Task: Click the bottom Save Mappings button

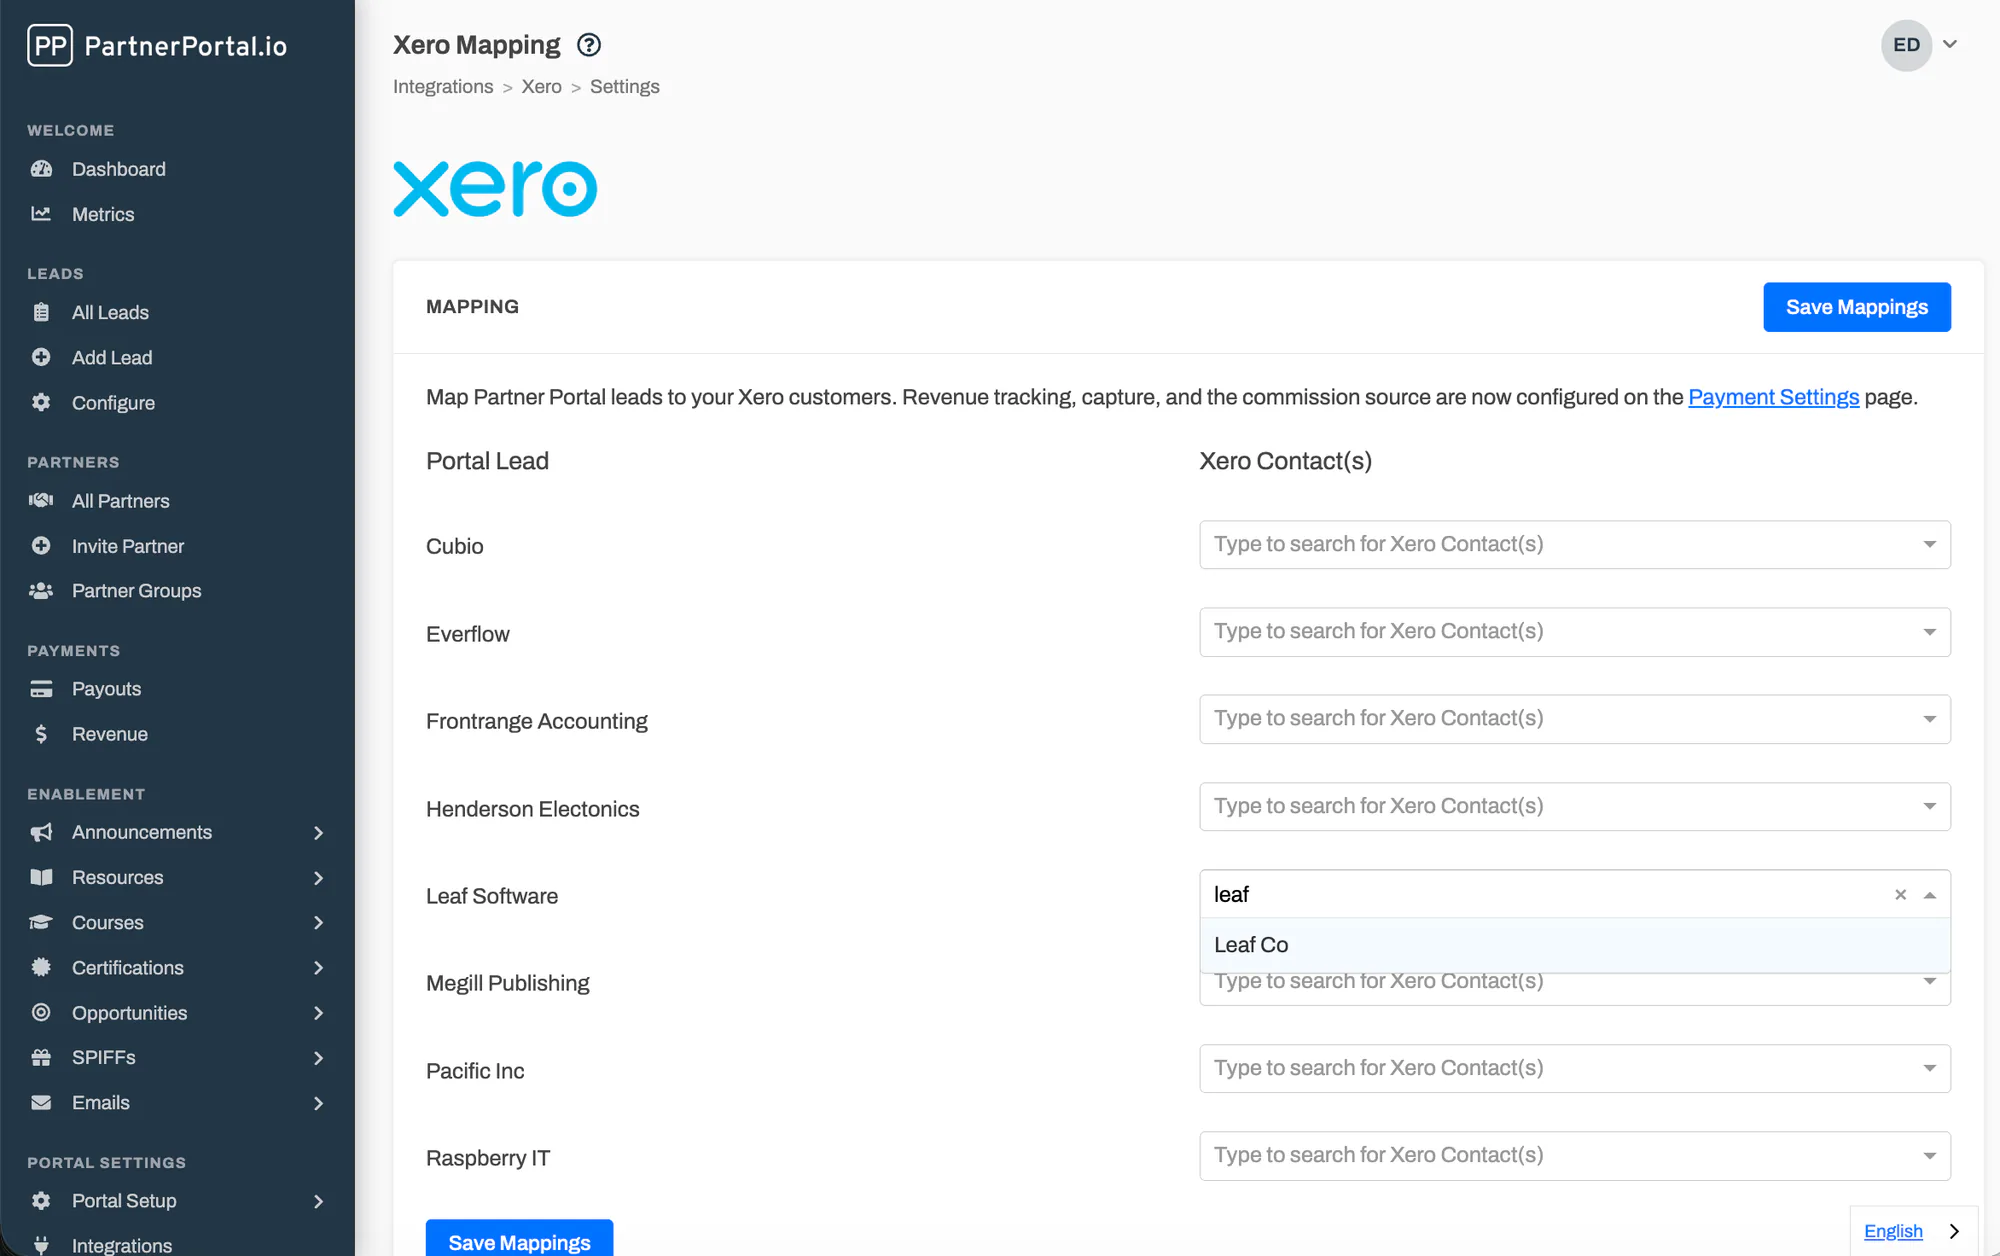Action: (519, 1240)
